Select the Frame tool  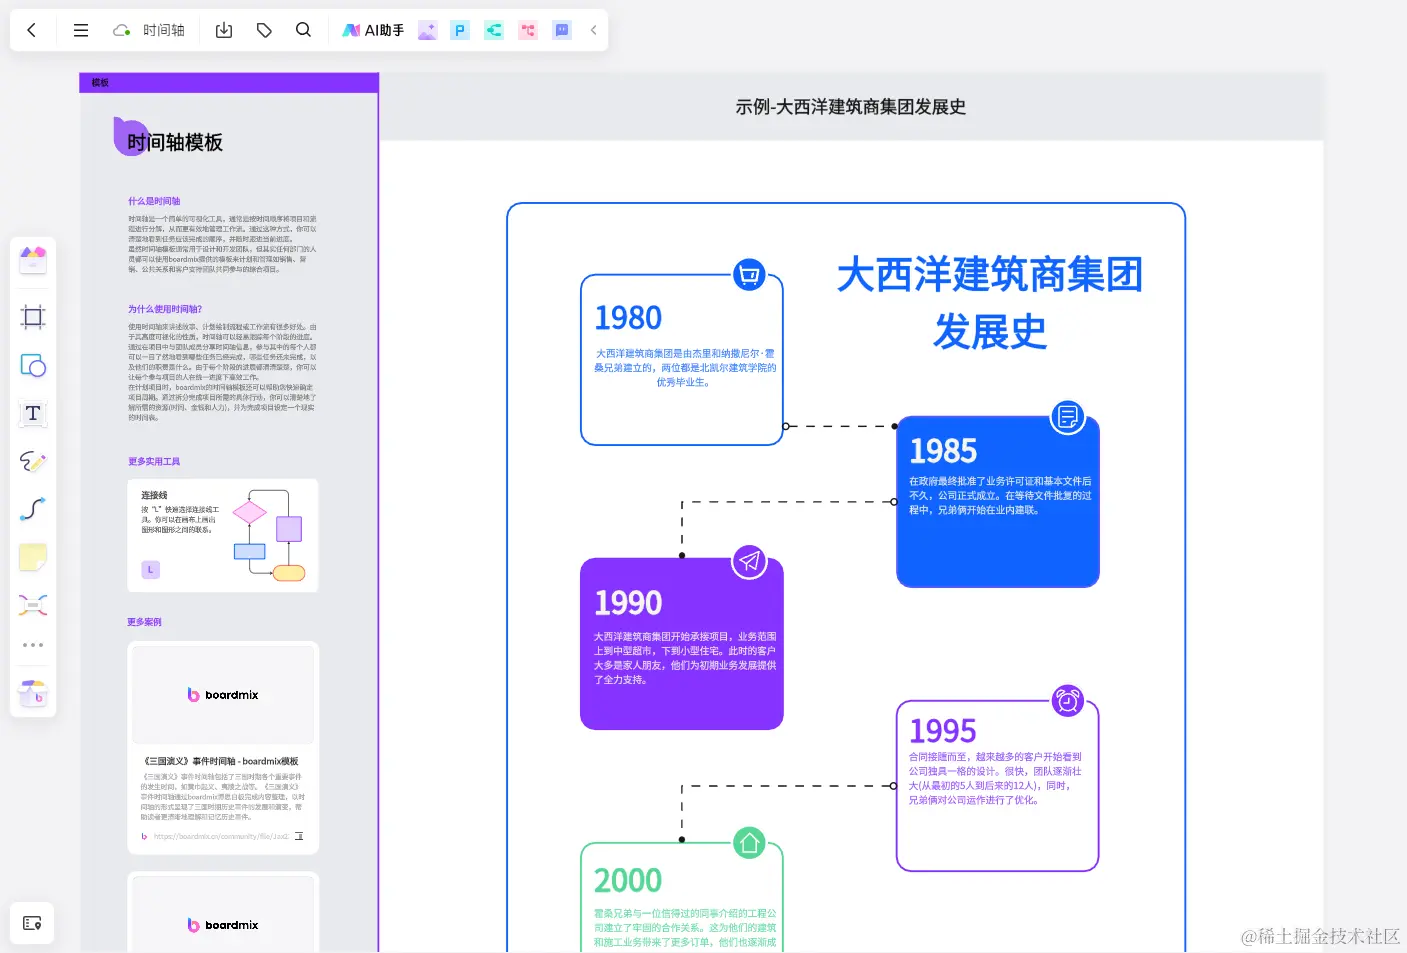(33, 316)
